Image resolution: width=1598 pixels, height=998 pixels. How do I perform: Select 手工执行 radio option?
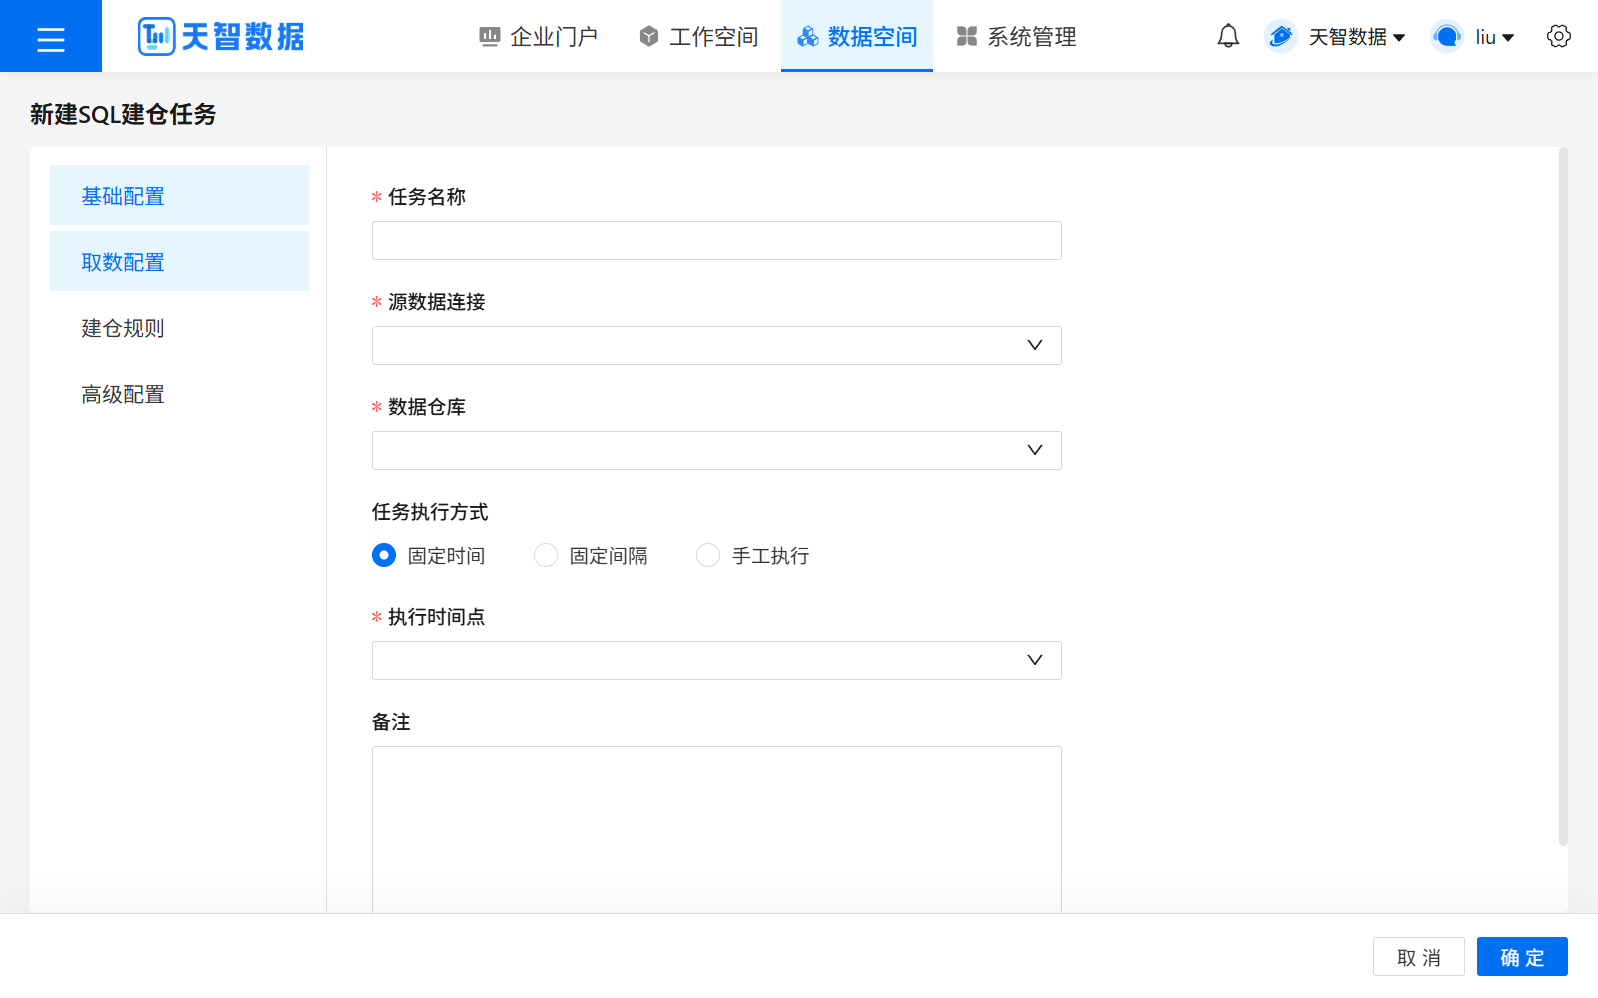pyautogui.click(x=708, y=555)
